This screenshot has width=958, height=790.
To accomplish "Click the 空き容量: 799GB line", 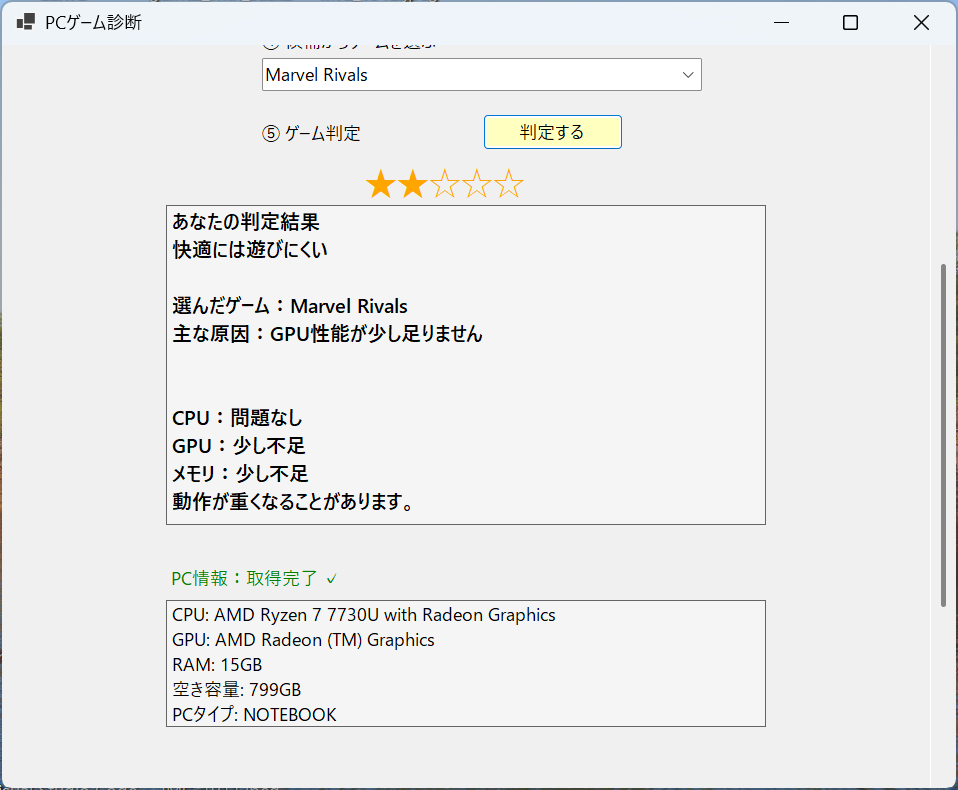I will [236, 690].
